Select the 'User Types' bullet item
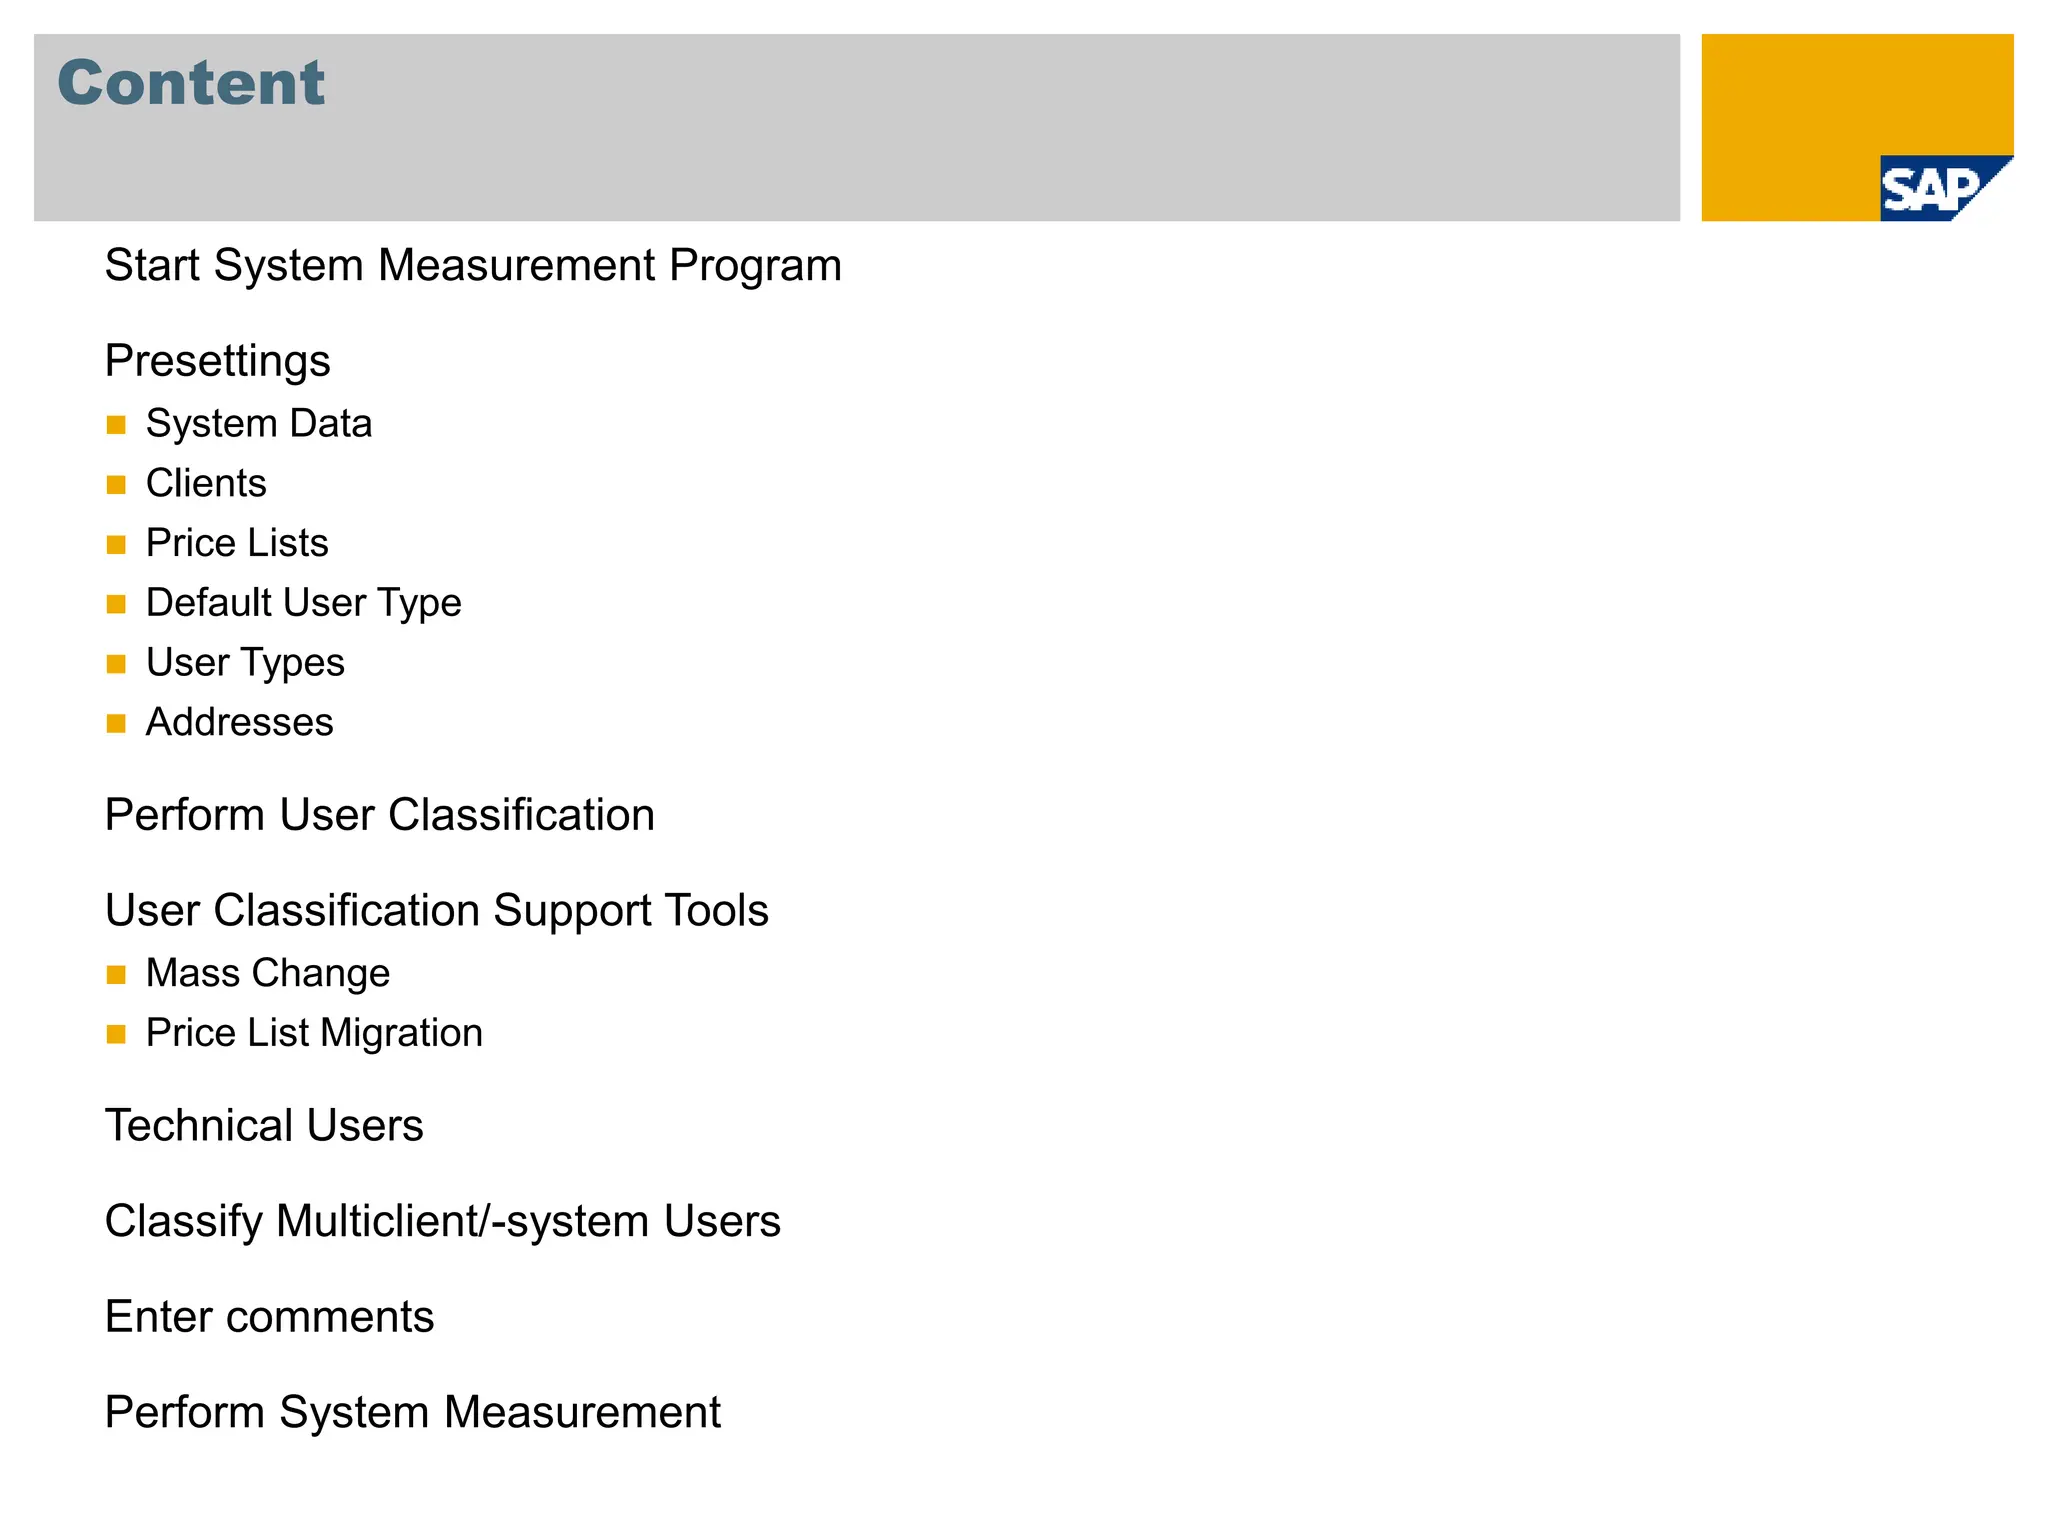Viewport: 2048px width, 1536px height. 245,663
